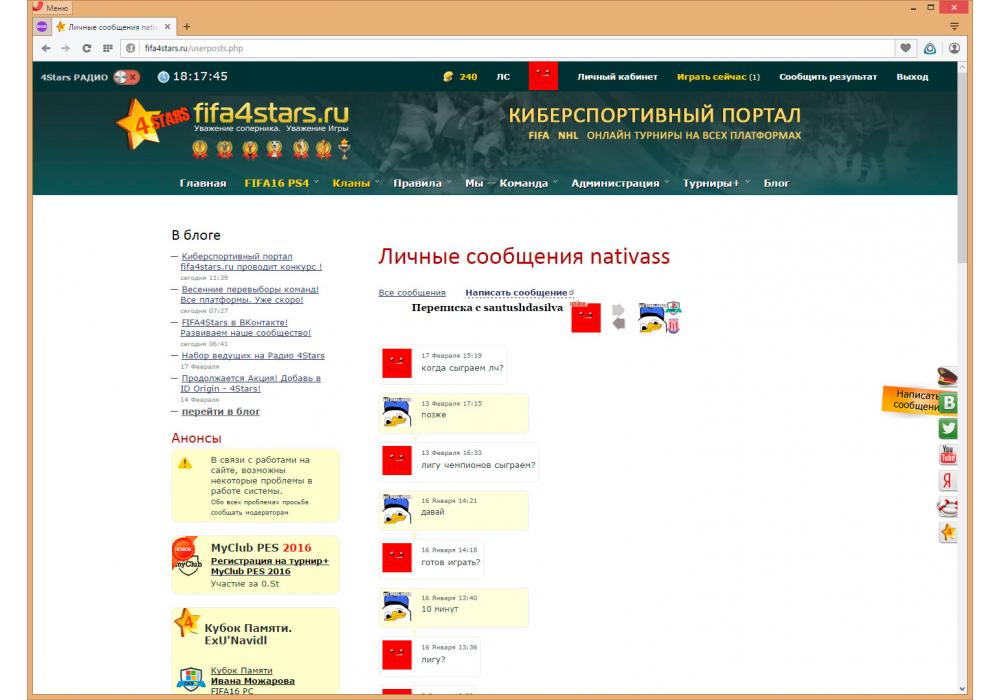Expand the FIFA16 PS4 menu

[x=281, y=184]
